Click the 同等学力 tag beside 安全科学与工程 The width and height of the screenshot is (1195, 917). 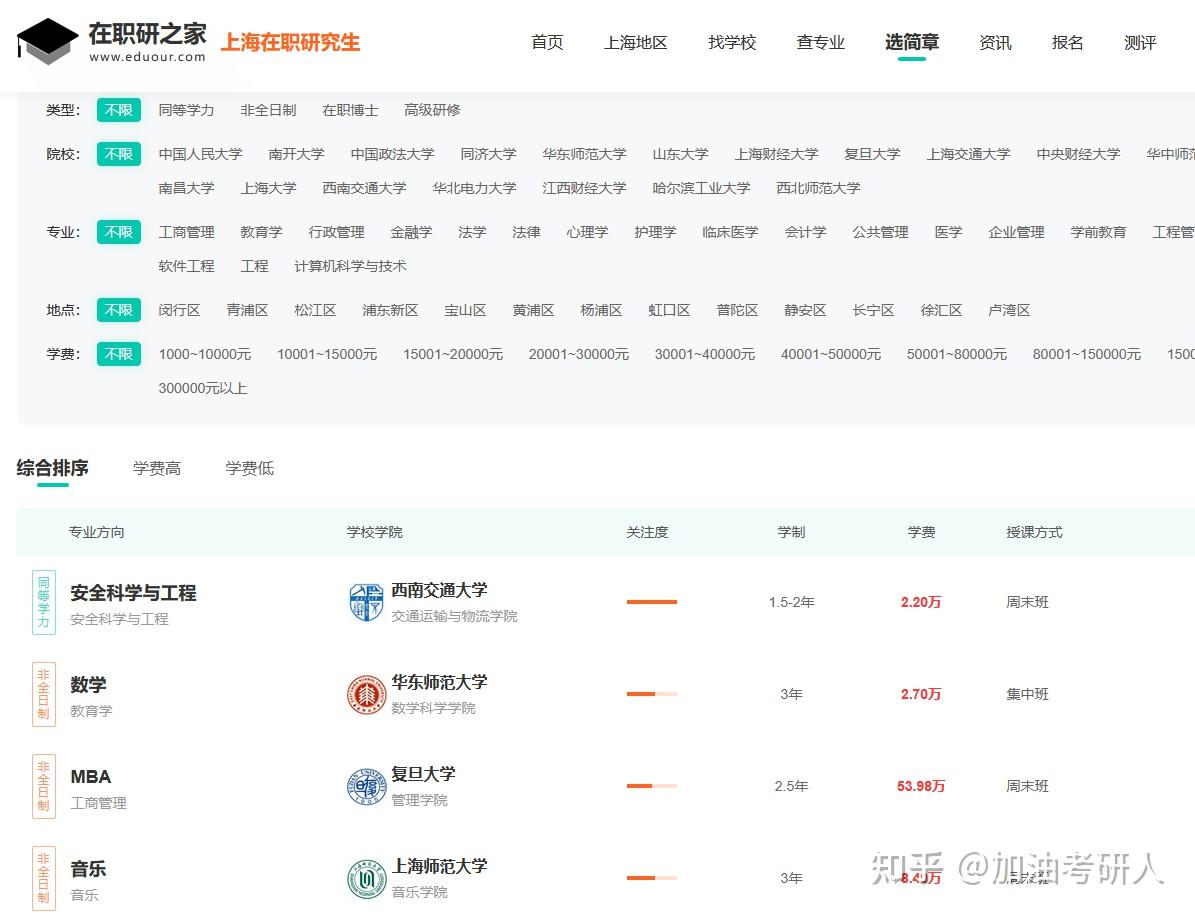pyautogui.click(x=43, y=602)
